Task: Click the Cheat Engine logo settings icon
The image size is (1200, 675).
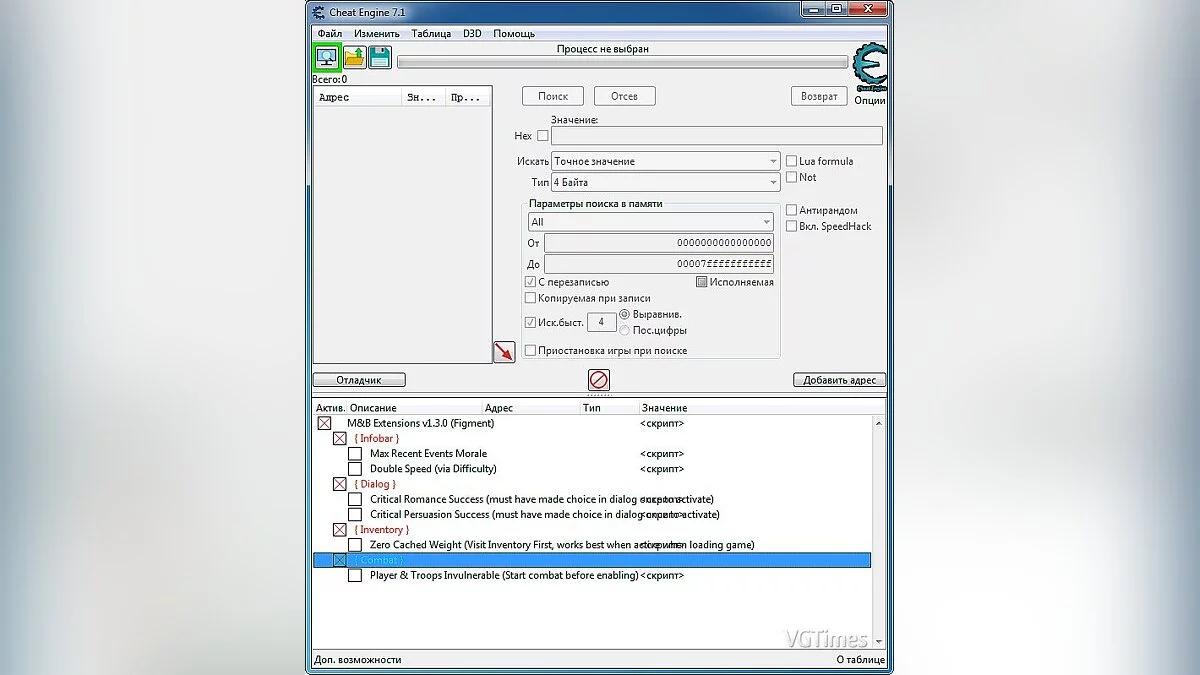Action: (x=869, y=68)
